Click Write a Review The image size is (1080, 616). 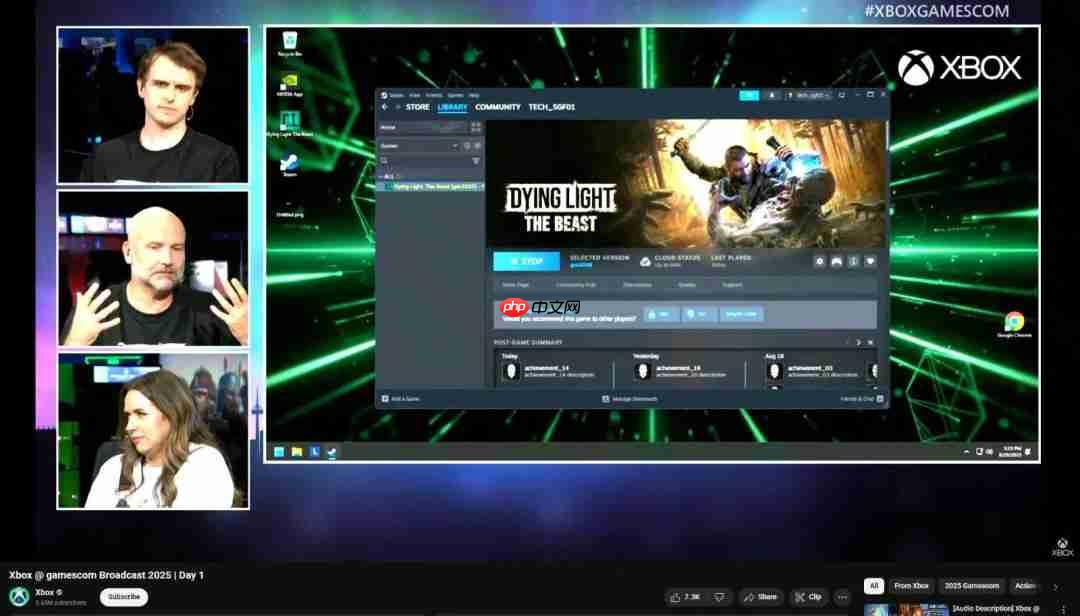click(742, 312)
